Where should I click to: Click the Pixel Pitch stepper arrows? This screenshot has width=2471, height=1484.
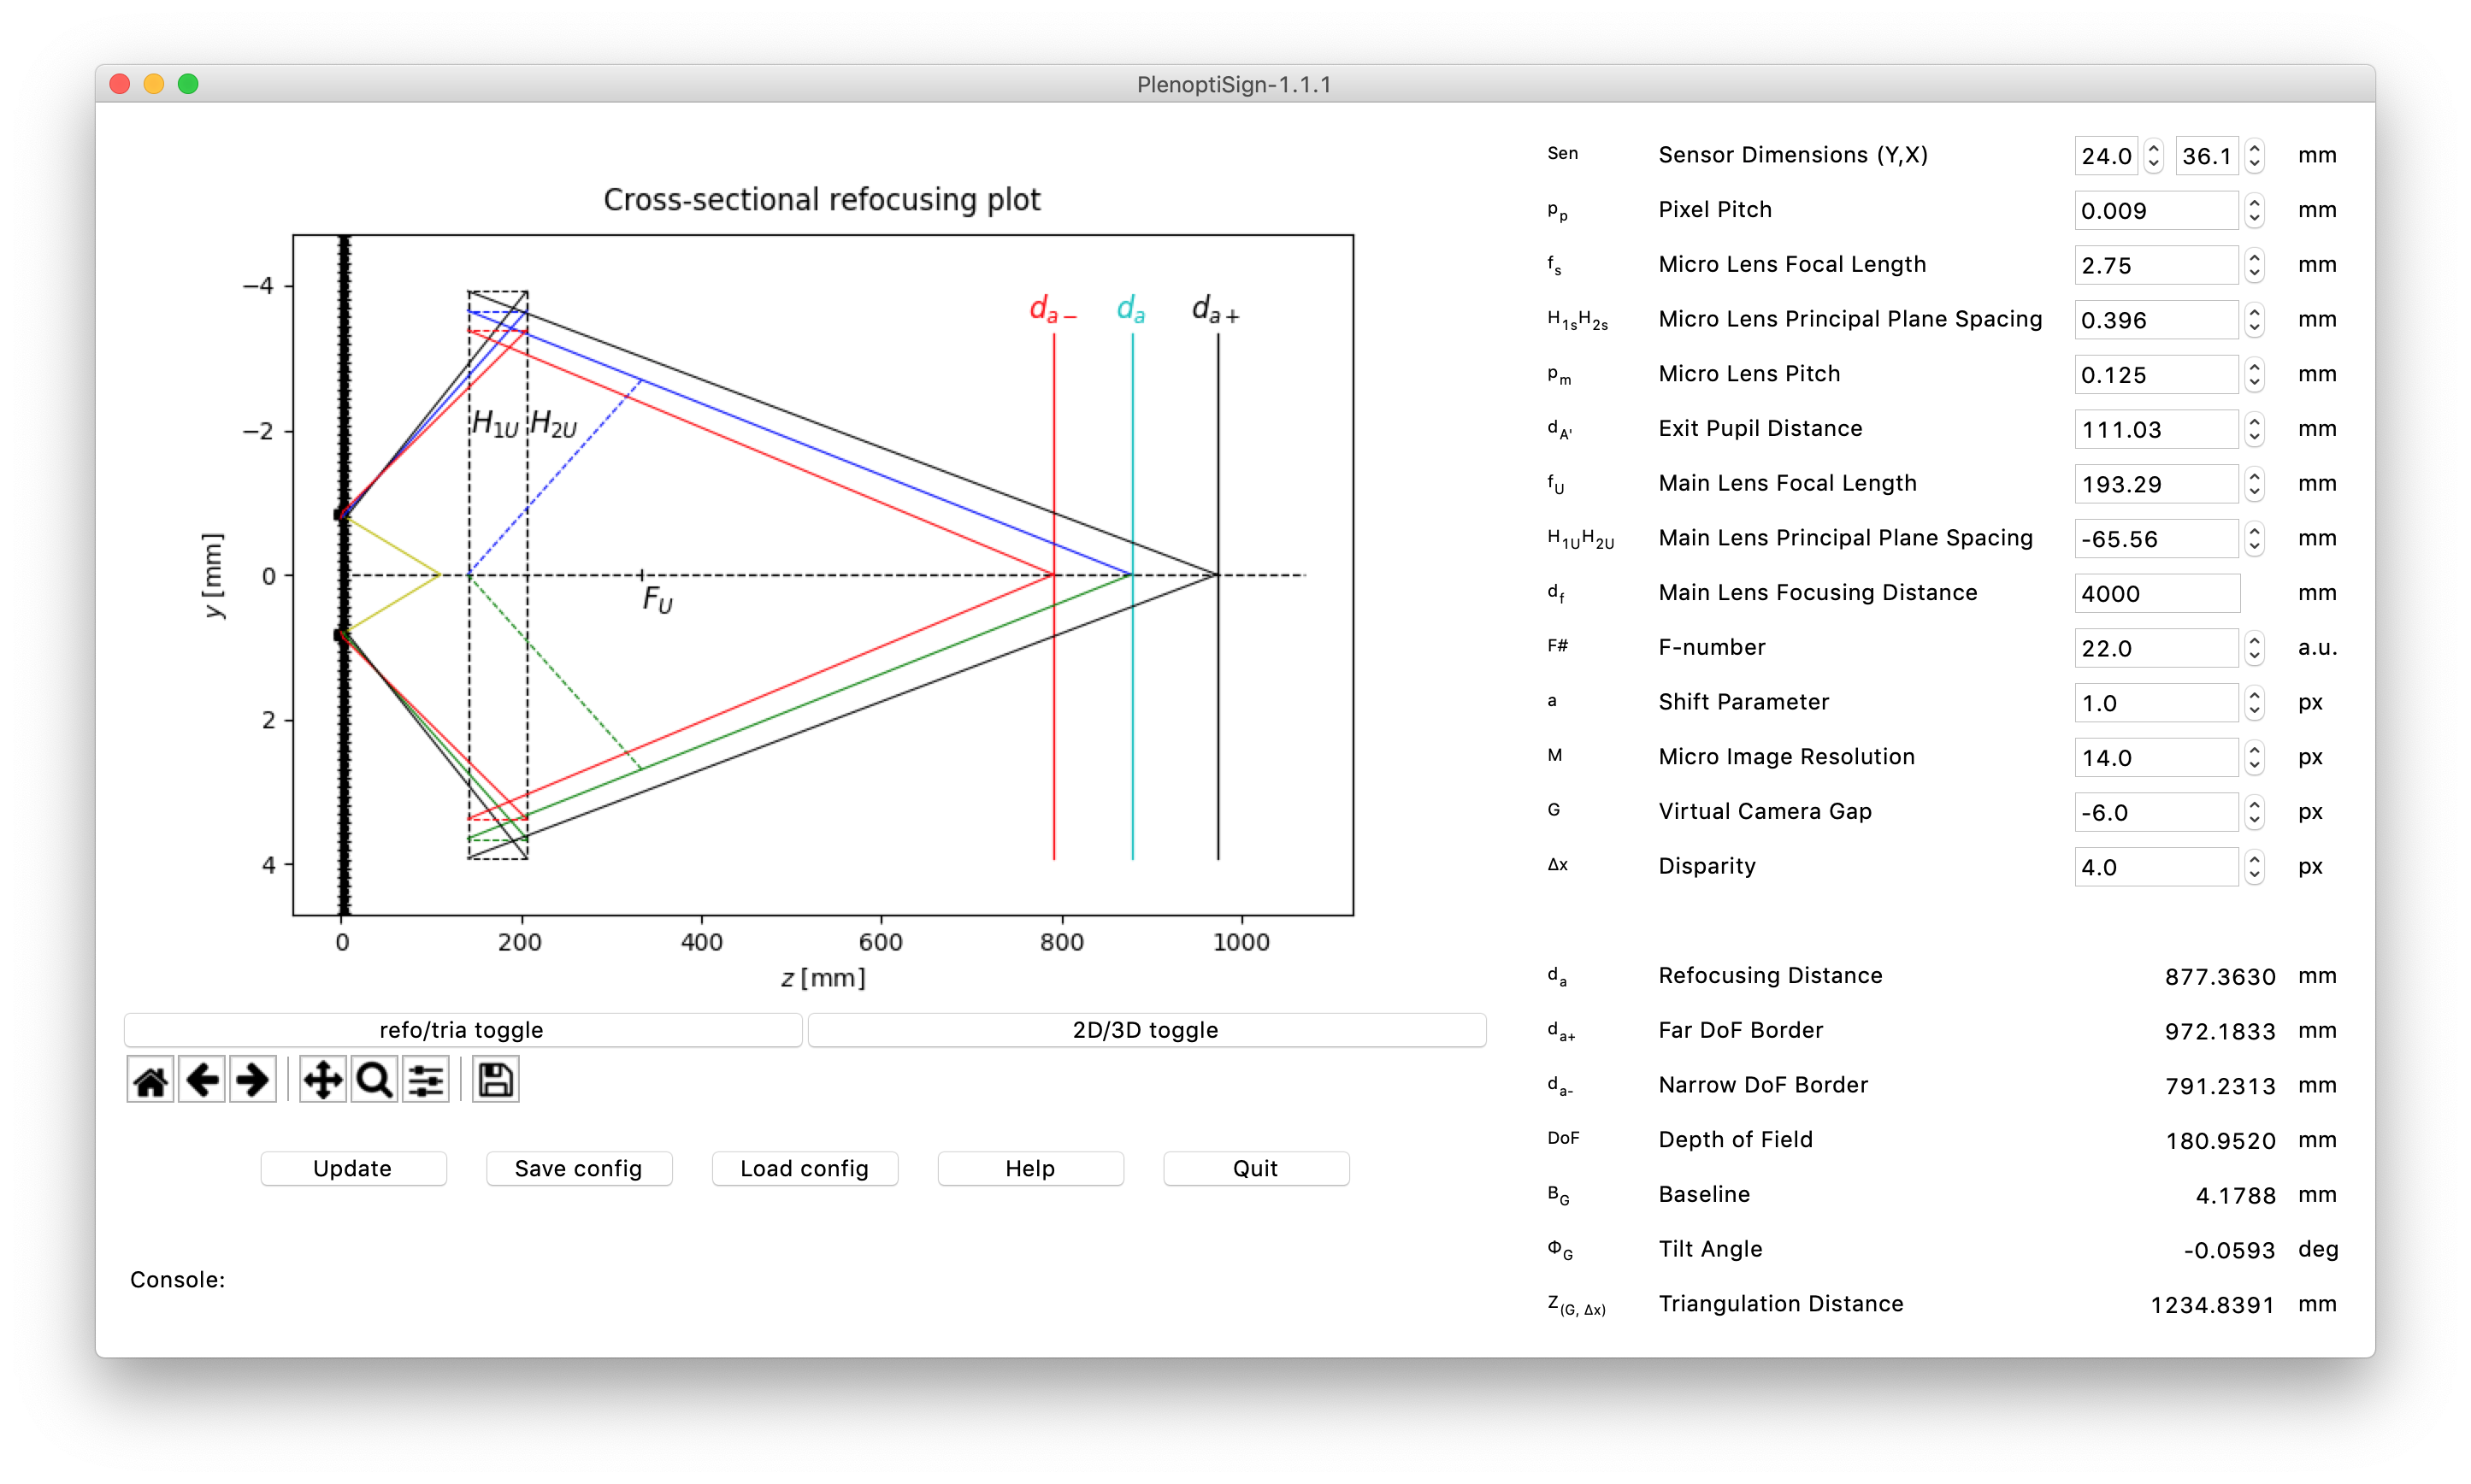click(x=2254, y=210)
